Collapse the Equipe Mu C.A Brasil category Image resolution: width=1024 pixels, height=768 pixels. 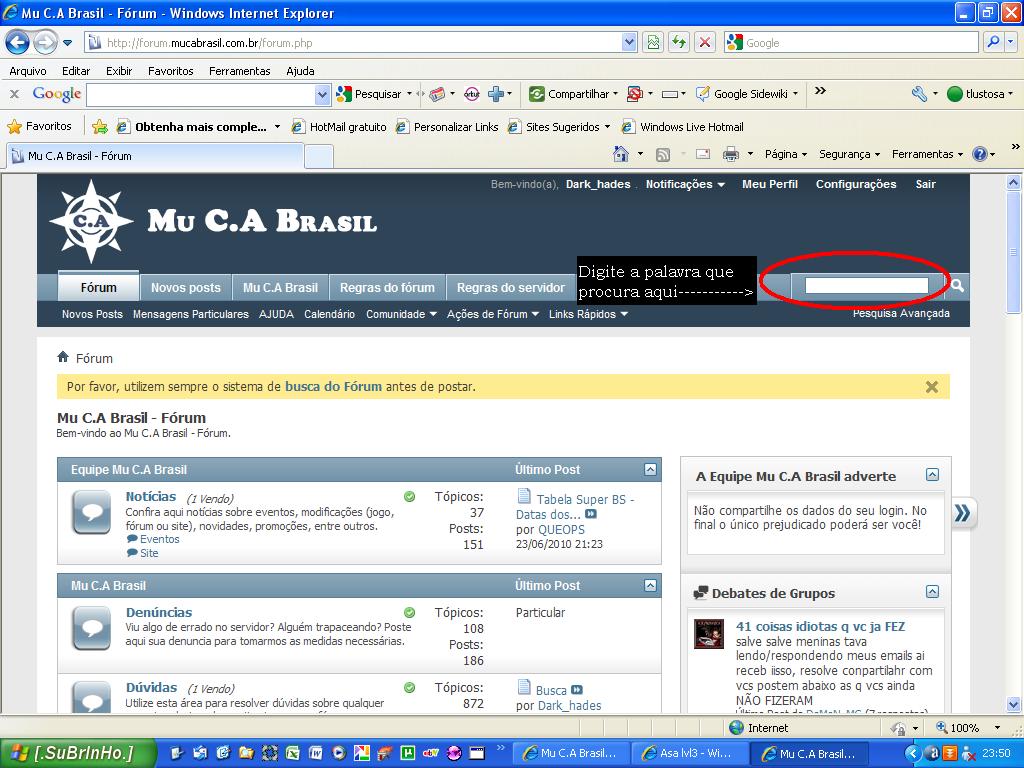[x=650, y=469]
